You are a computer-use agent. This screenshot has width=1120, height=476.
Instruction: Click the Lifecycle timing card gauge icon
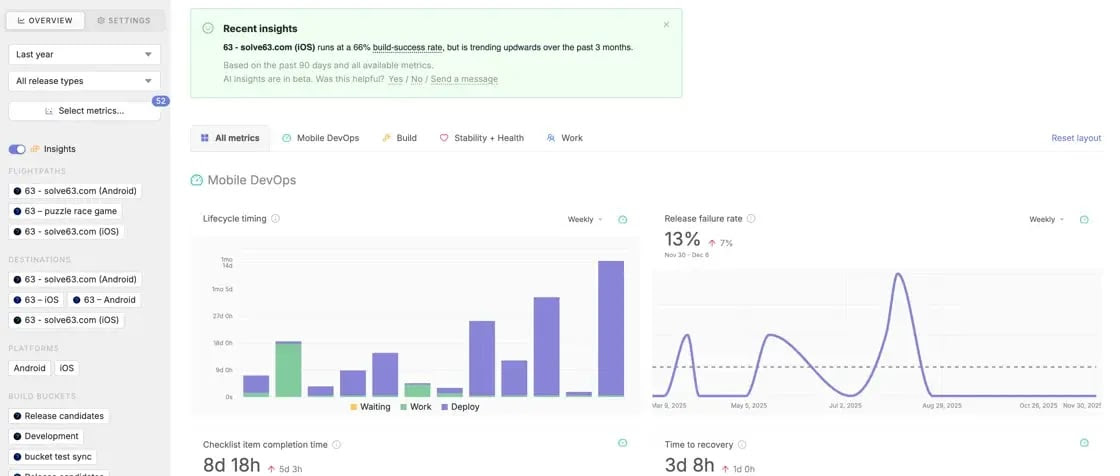(622, 219)
